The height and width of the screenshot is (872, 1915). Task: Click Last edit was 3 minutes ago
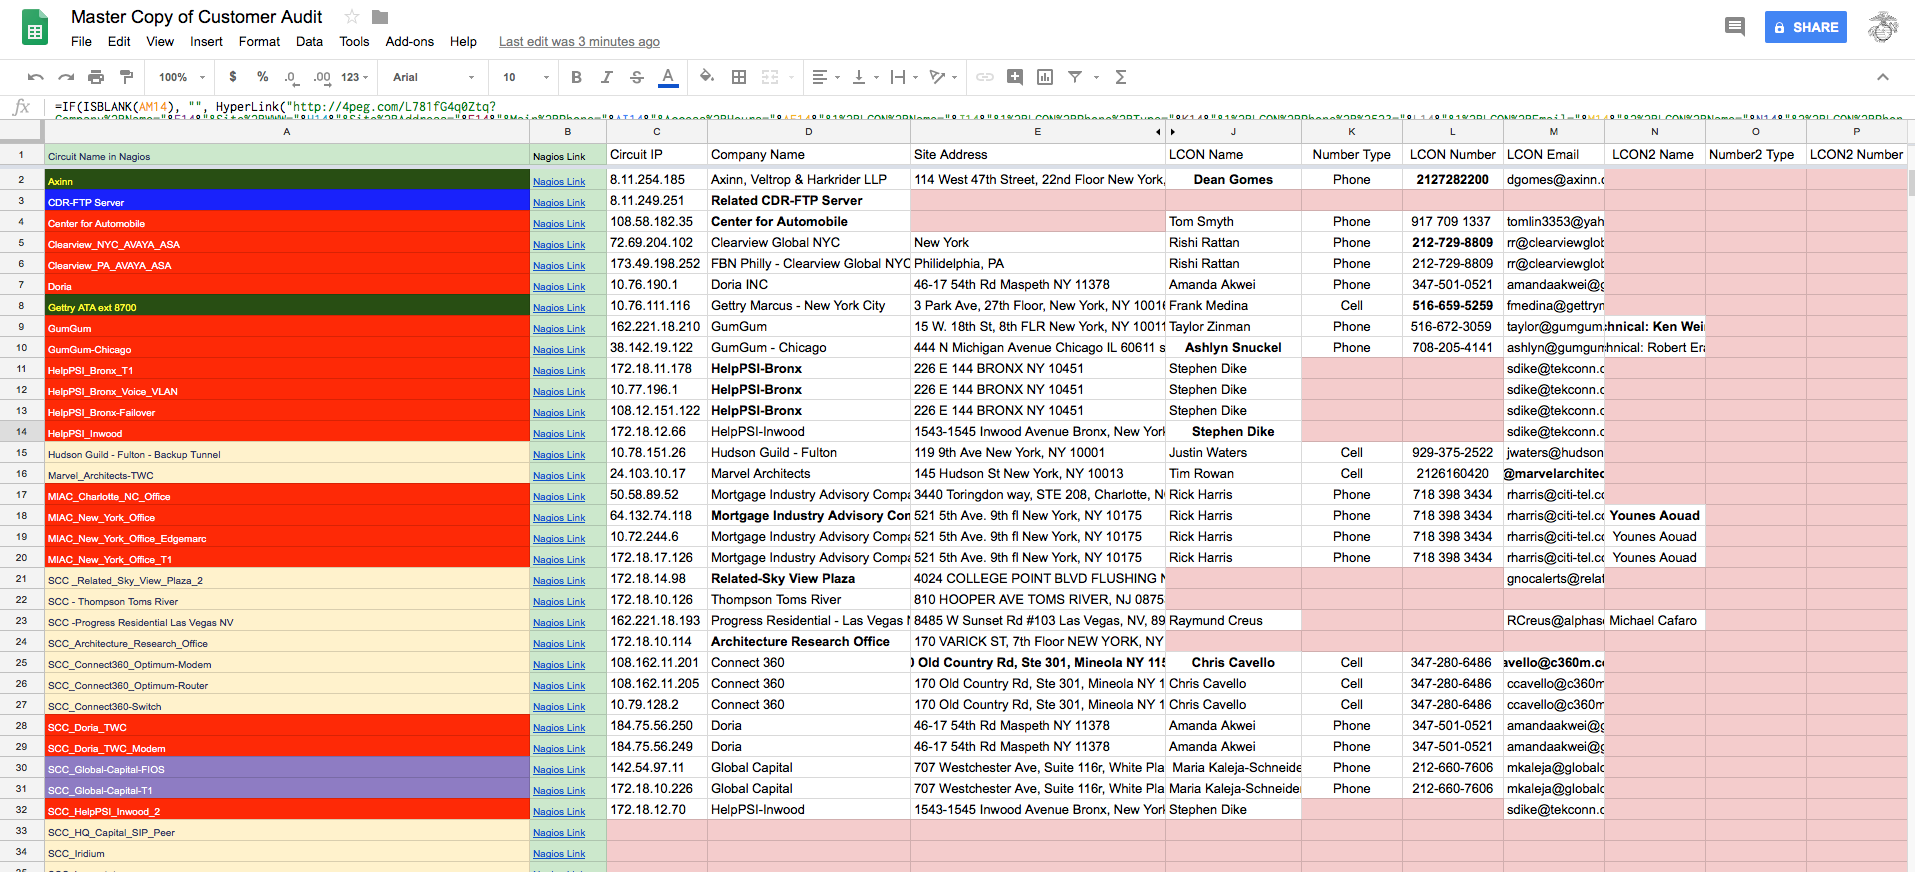[x=579, y=42]
